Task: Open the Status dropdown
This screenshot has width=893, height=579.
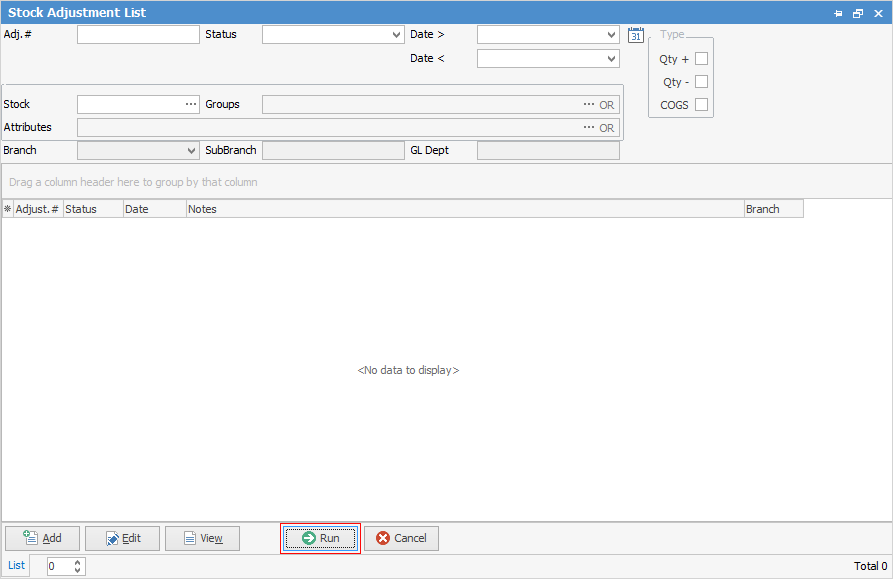Action: tap(397, 34)
